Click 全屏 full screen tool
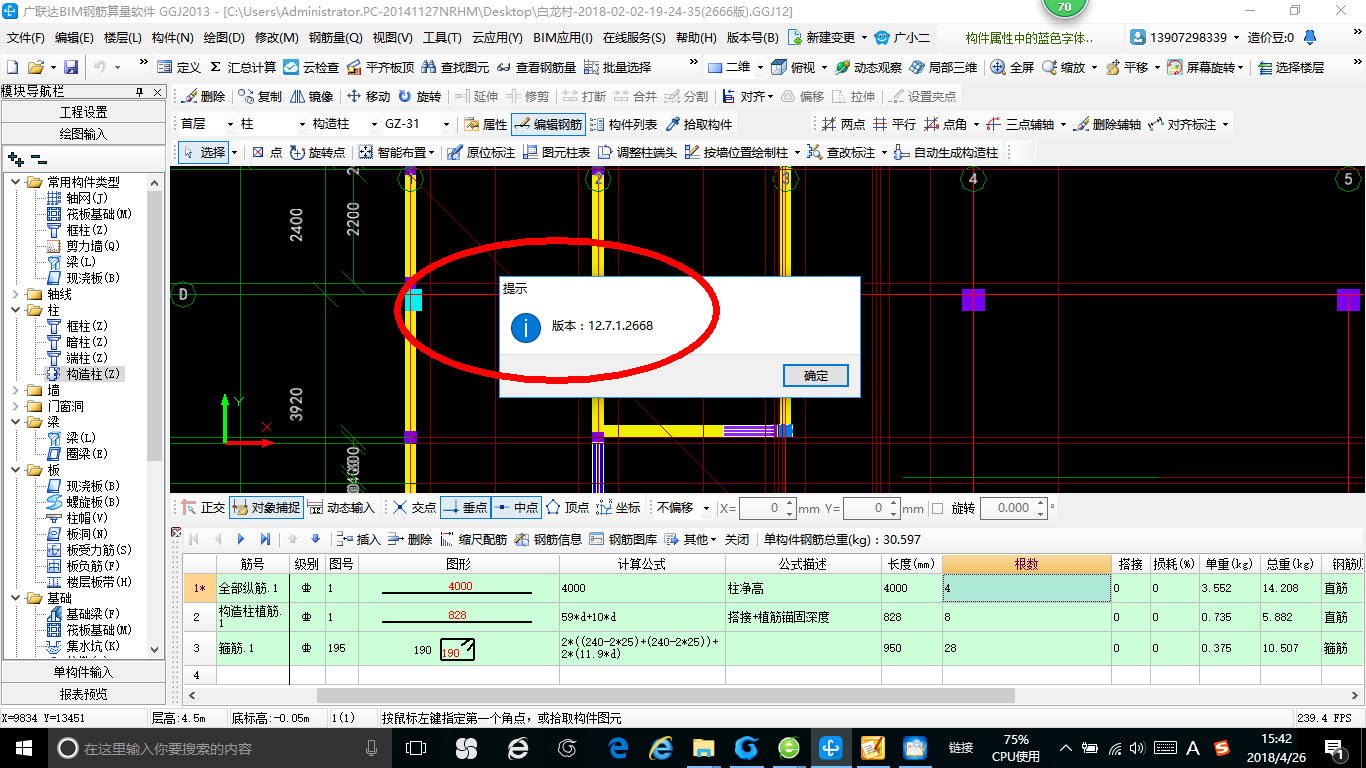This screenshot has height=768, width=1366. [1012, 67]
